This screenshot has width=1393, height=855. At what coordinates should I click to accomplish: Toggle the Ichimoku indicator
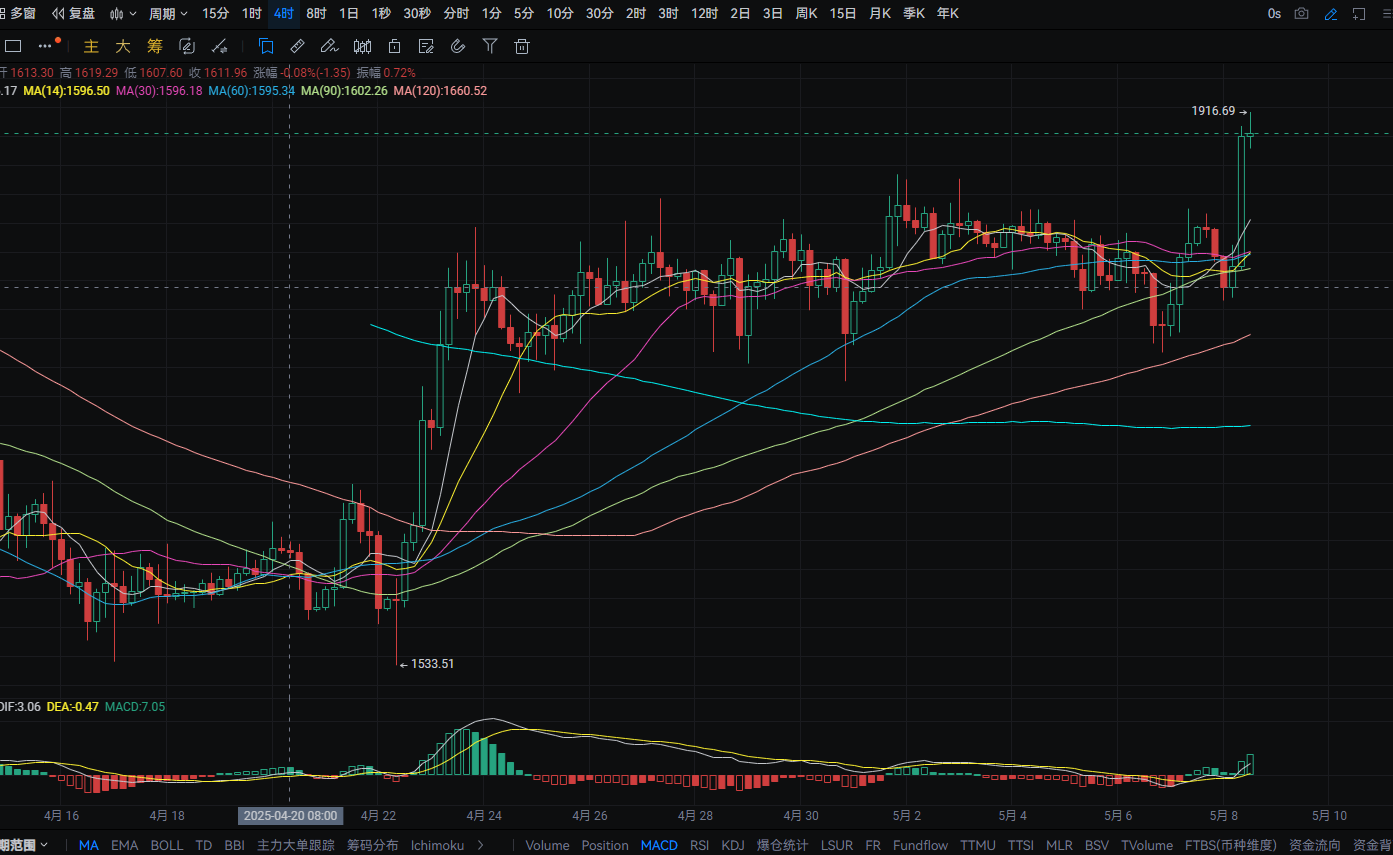[438, 845]
